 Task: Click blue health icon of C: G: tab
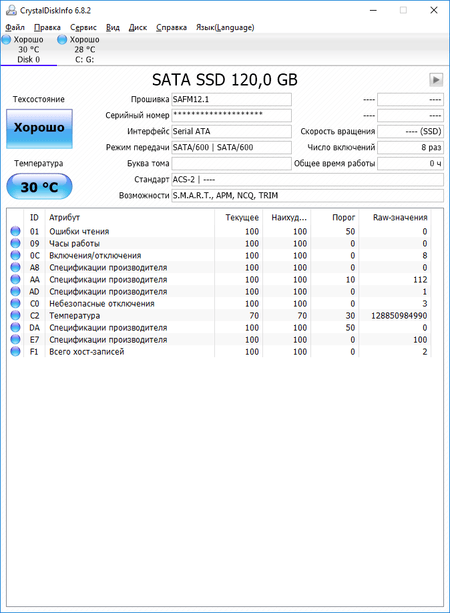(62, 39)
